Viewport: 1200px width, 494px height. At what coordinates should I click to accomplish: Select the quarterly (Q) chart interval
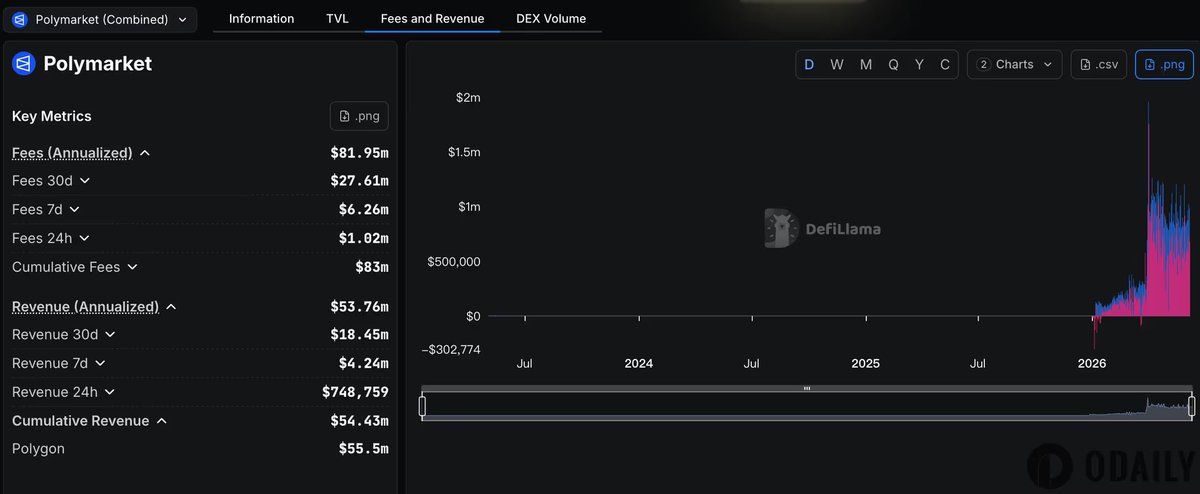(x=893, y=65)
